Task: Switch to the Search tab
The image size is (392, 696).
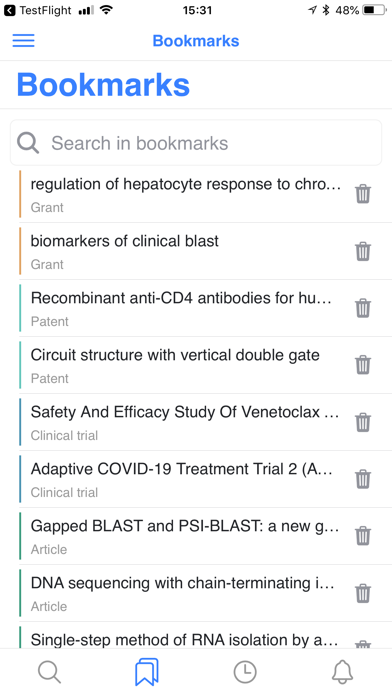Action: click(49, 672)
